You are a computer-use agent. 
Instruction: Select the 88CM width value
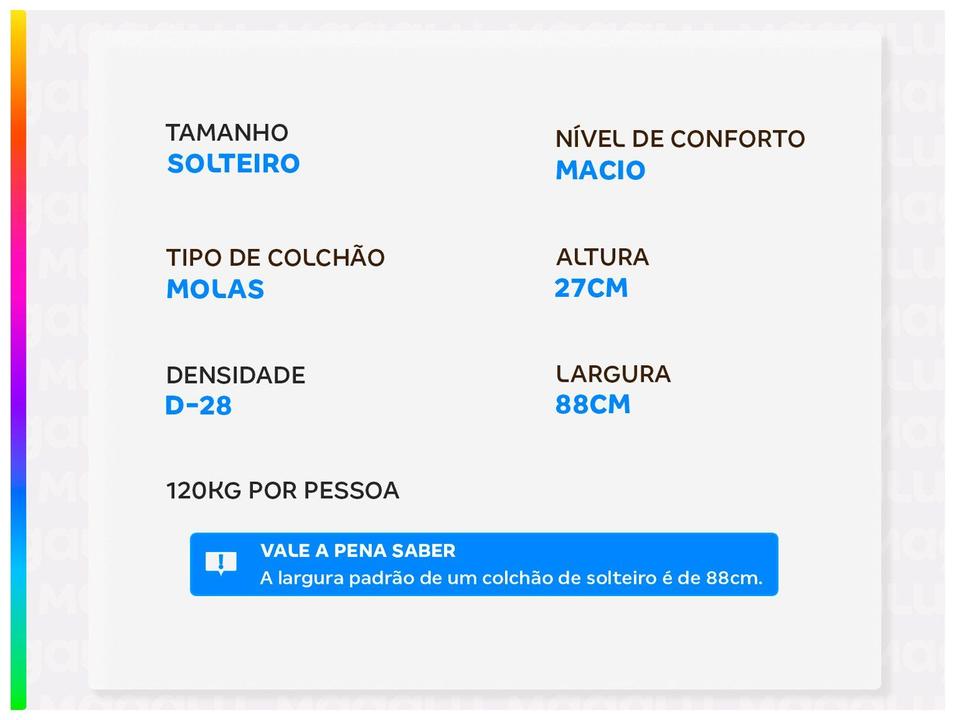pos(592,405)
